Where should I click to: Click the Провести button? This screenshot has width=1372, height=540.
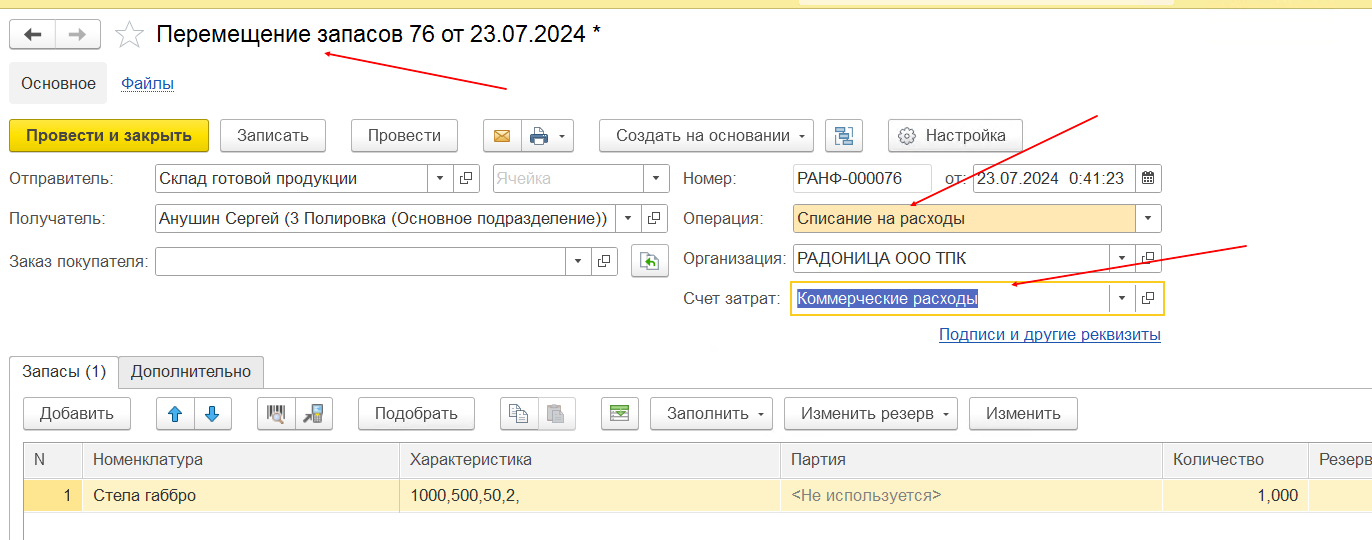[x=404, y=136]
